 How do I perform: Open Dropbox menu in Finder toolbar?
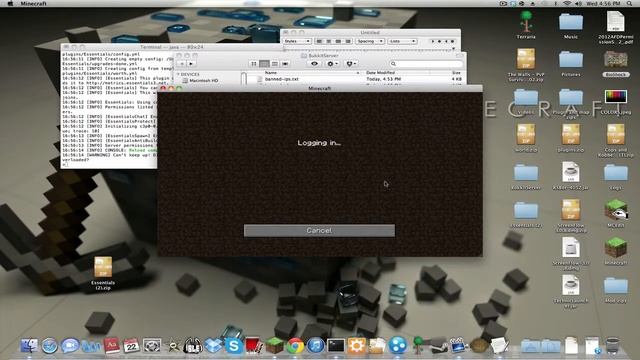(x=351, y=64)
